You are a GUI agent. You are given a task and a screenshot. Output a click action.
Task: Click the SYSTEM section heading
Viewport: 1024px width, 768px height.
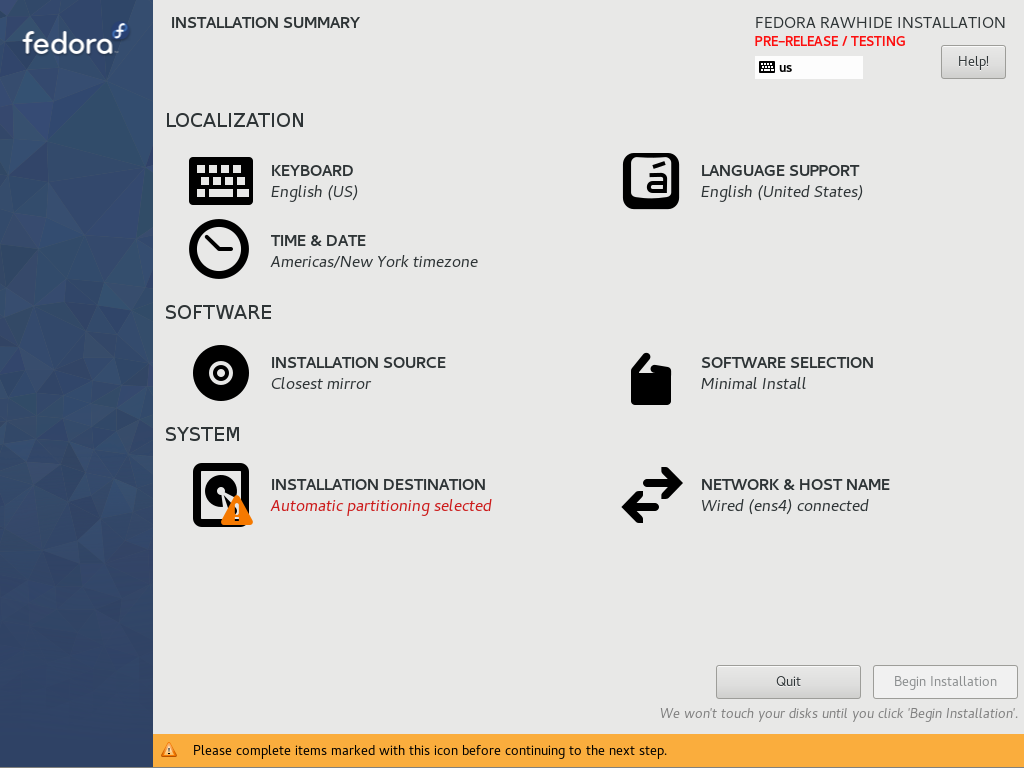(x=202, y=434)
